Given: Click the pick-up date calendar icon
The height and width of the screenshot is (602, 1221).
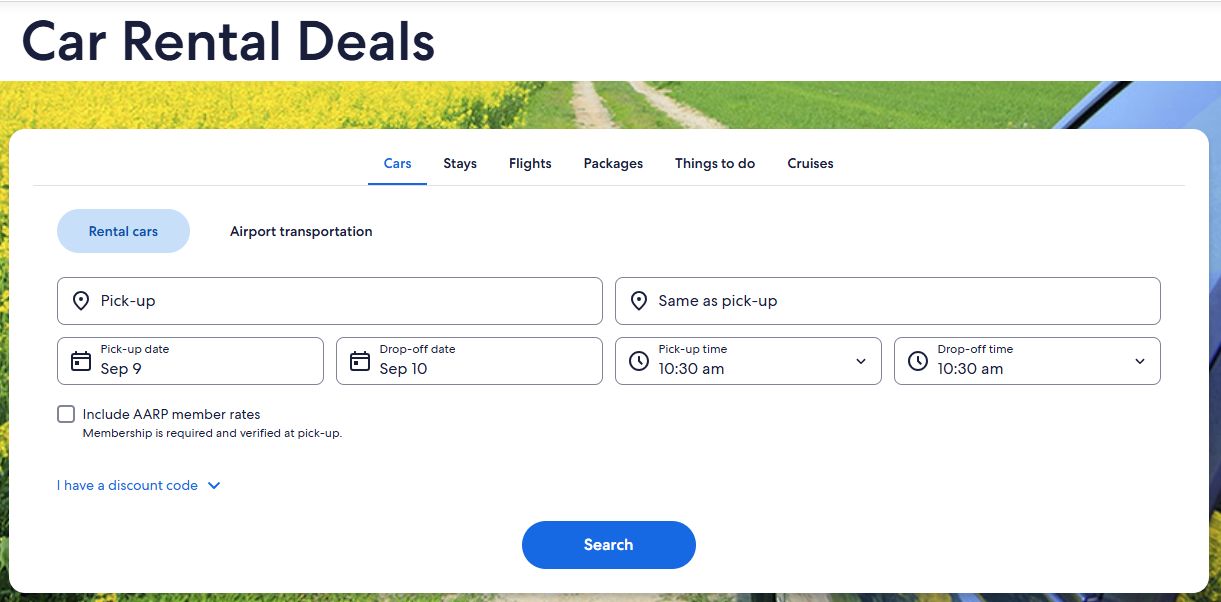Looking at the screenshot, I should pos(81,361).
